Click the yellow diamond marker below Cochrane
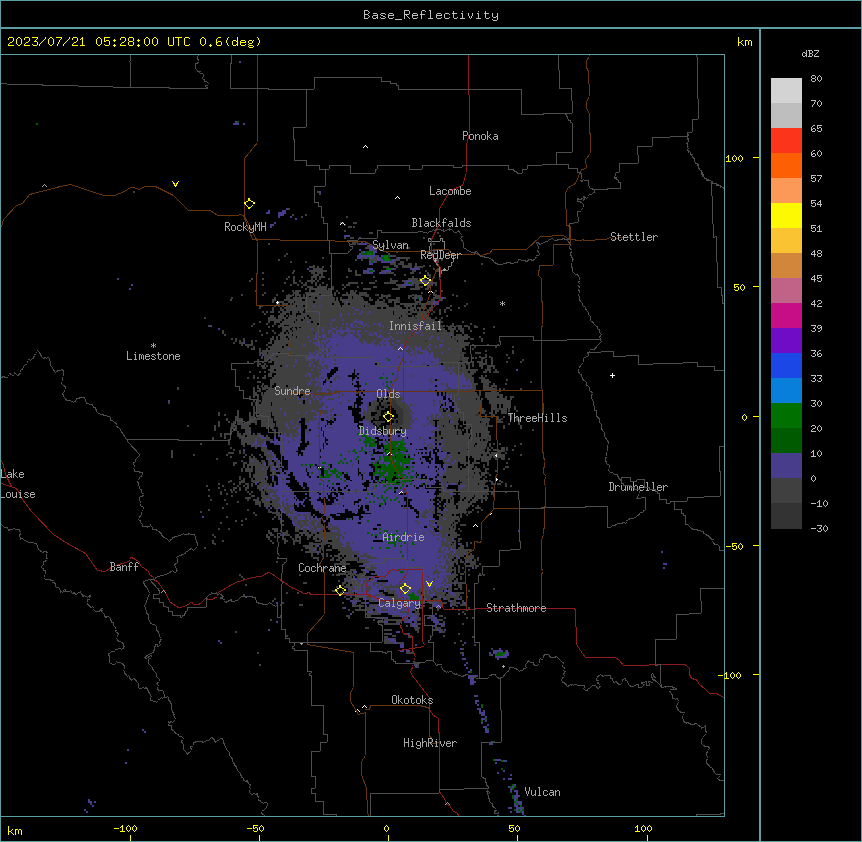 pyautogui.click(x=340, y=590)
